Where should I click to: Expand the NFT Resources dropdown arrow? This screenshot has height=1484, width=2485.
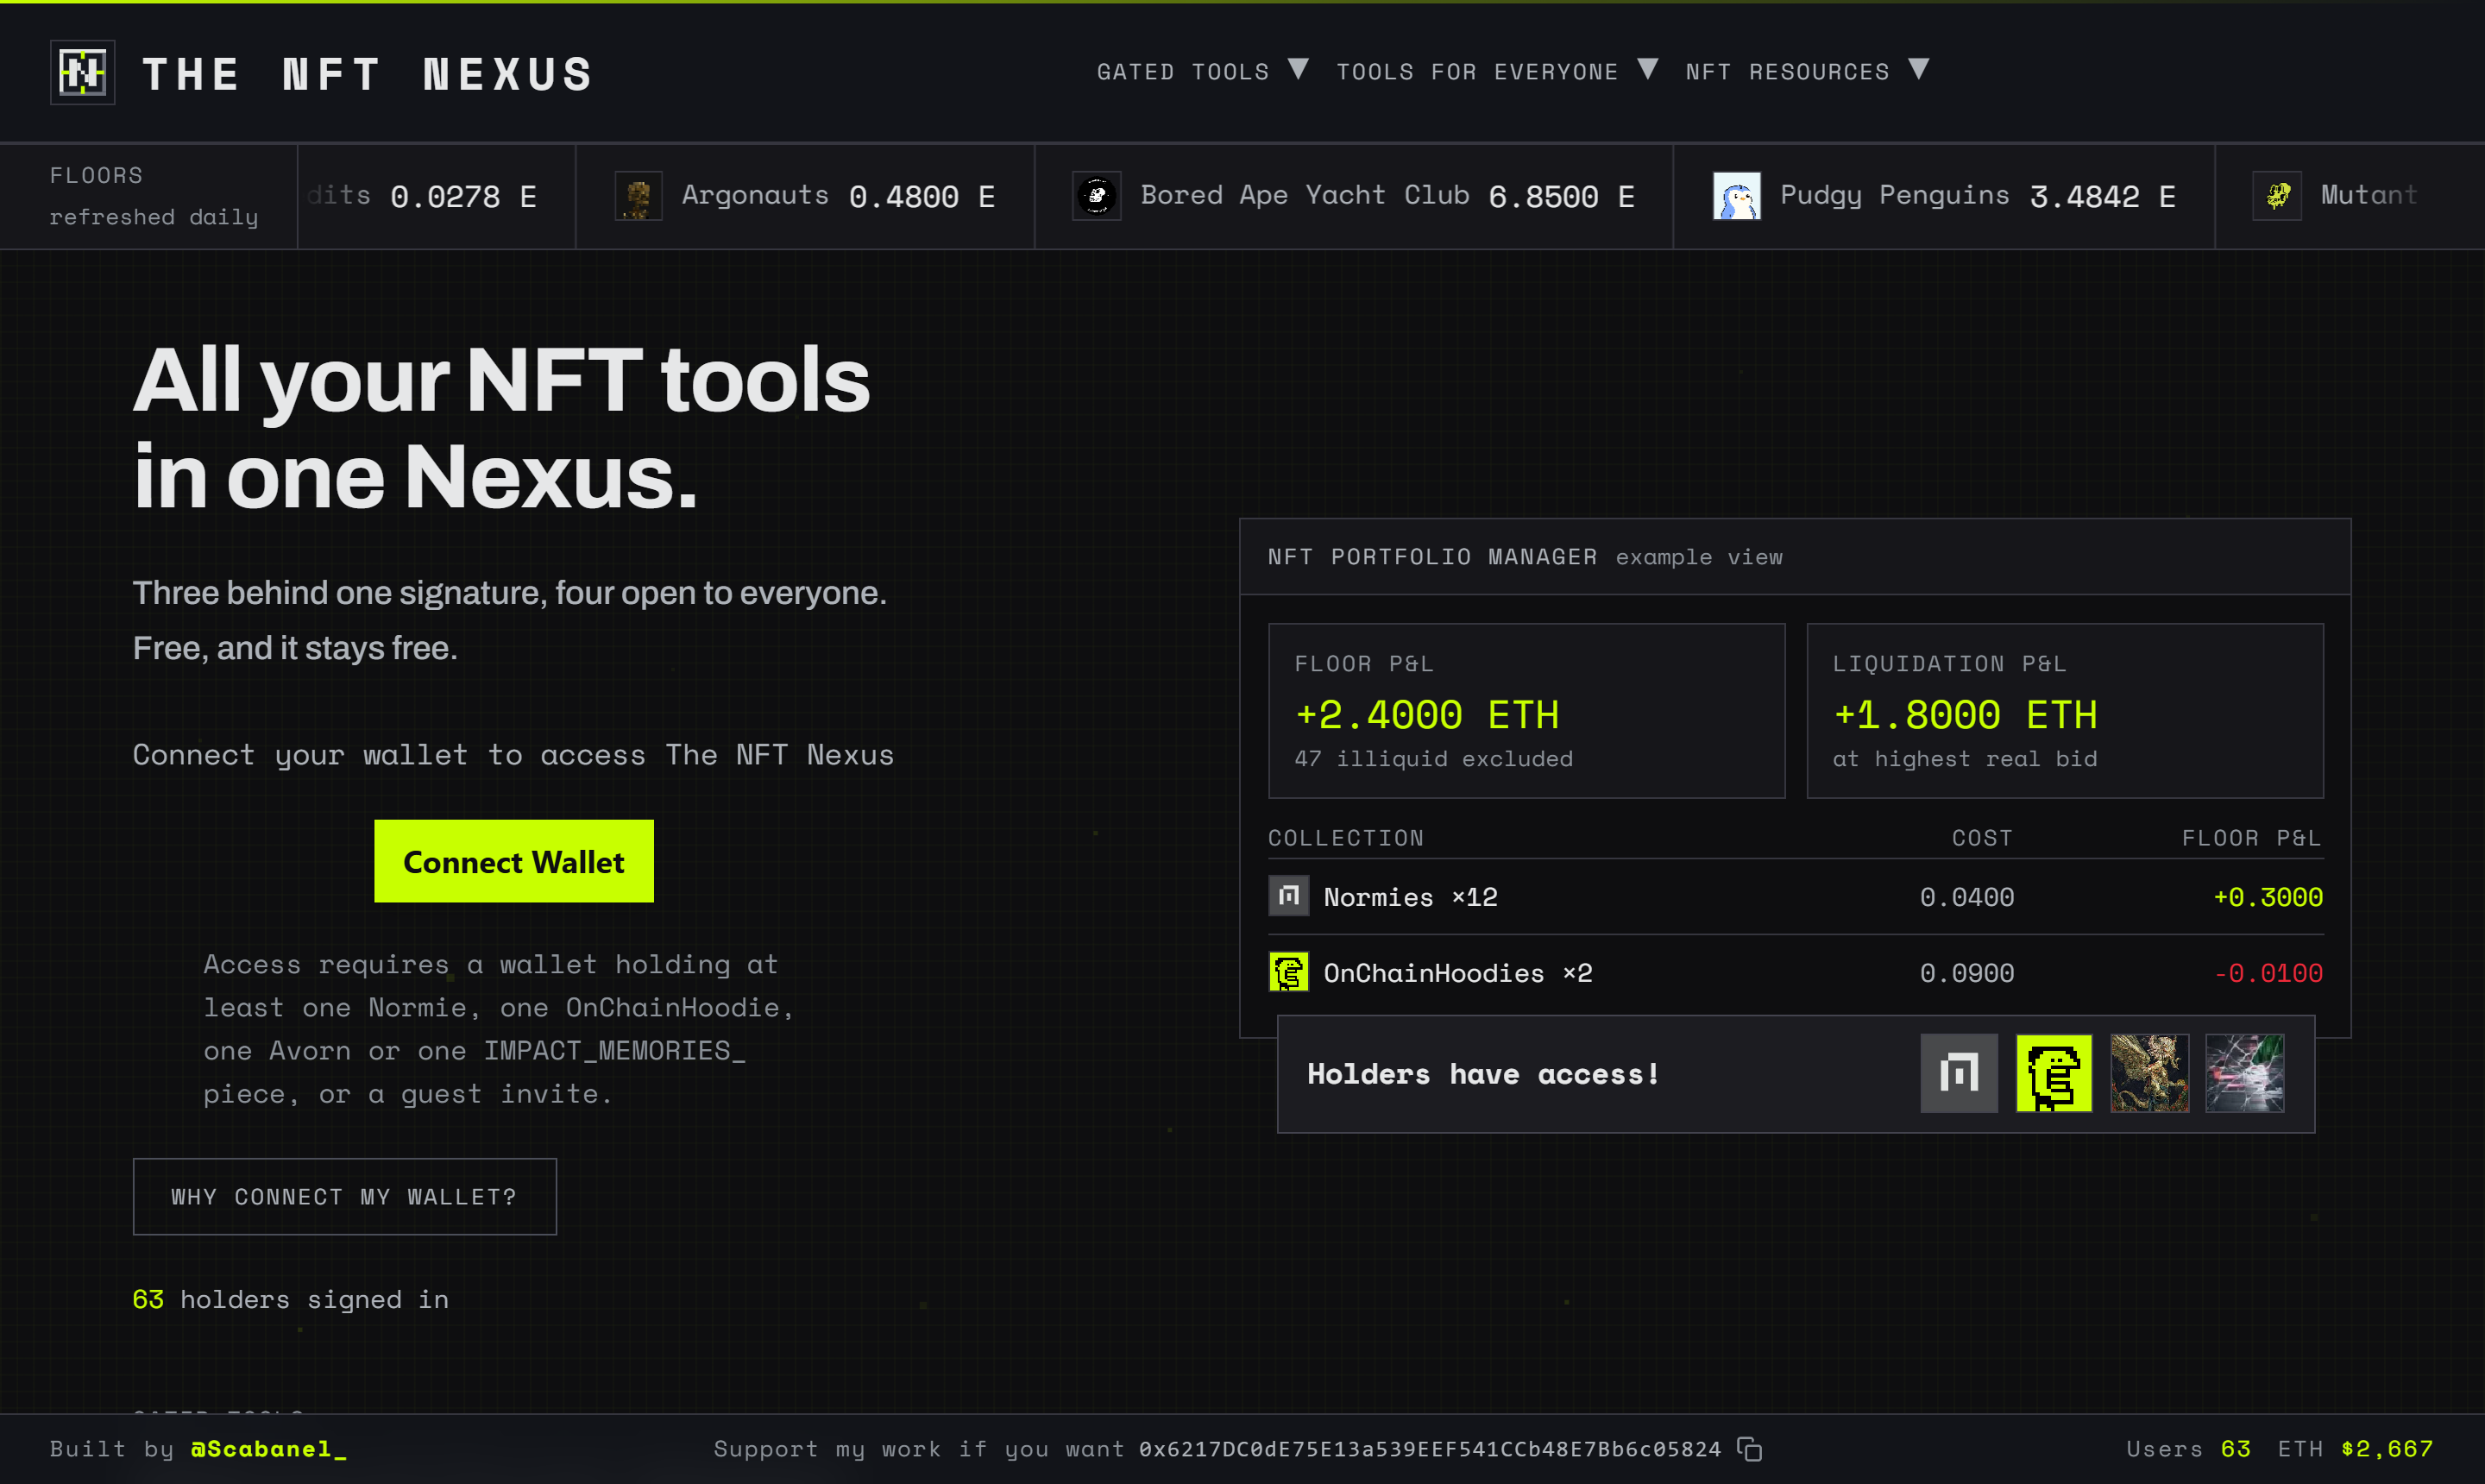click(x=1918, y=69)
